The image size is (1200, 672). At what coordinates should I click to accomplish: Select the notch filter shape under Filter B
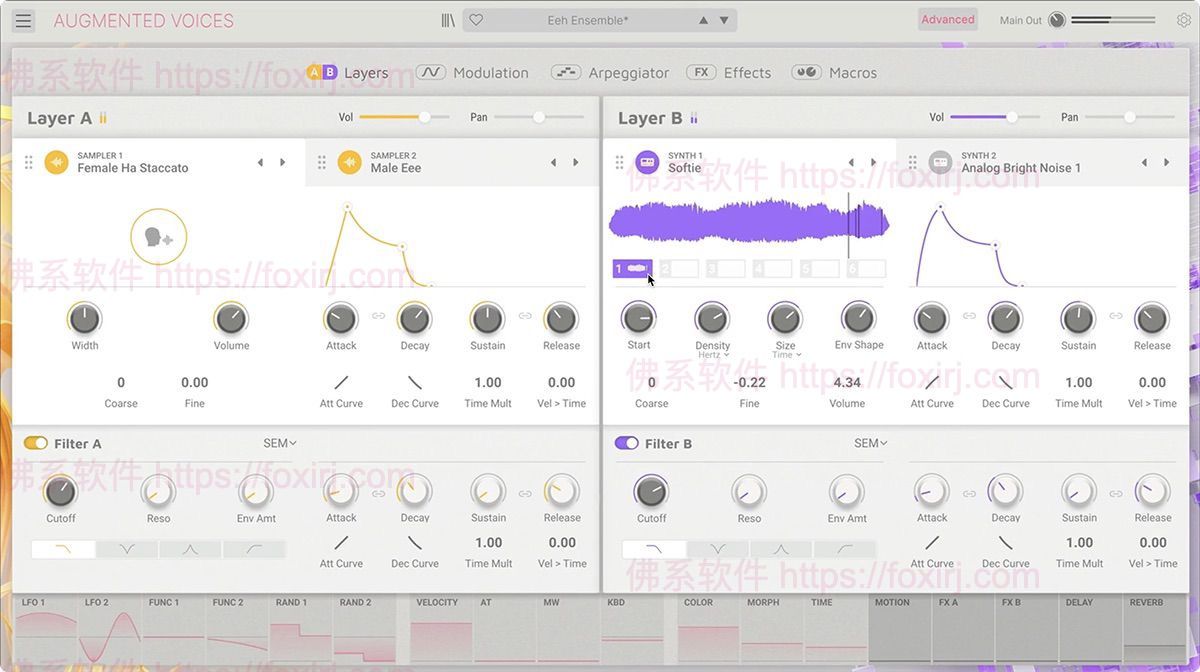(x=716, y=549)
